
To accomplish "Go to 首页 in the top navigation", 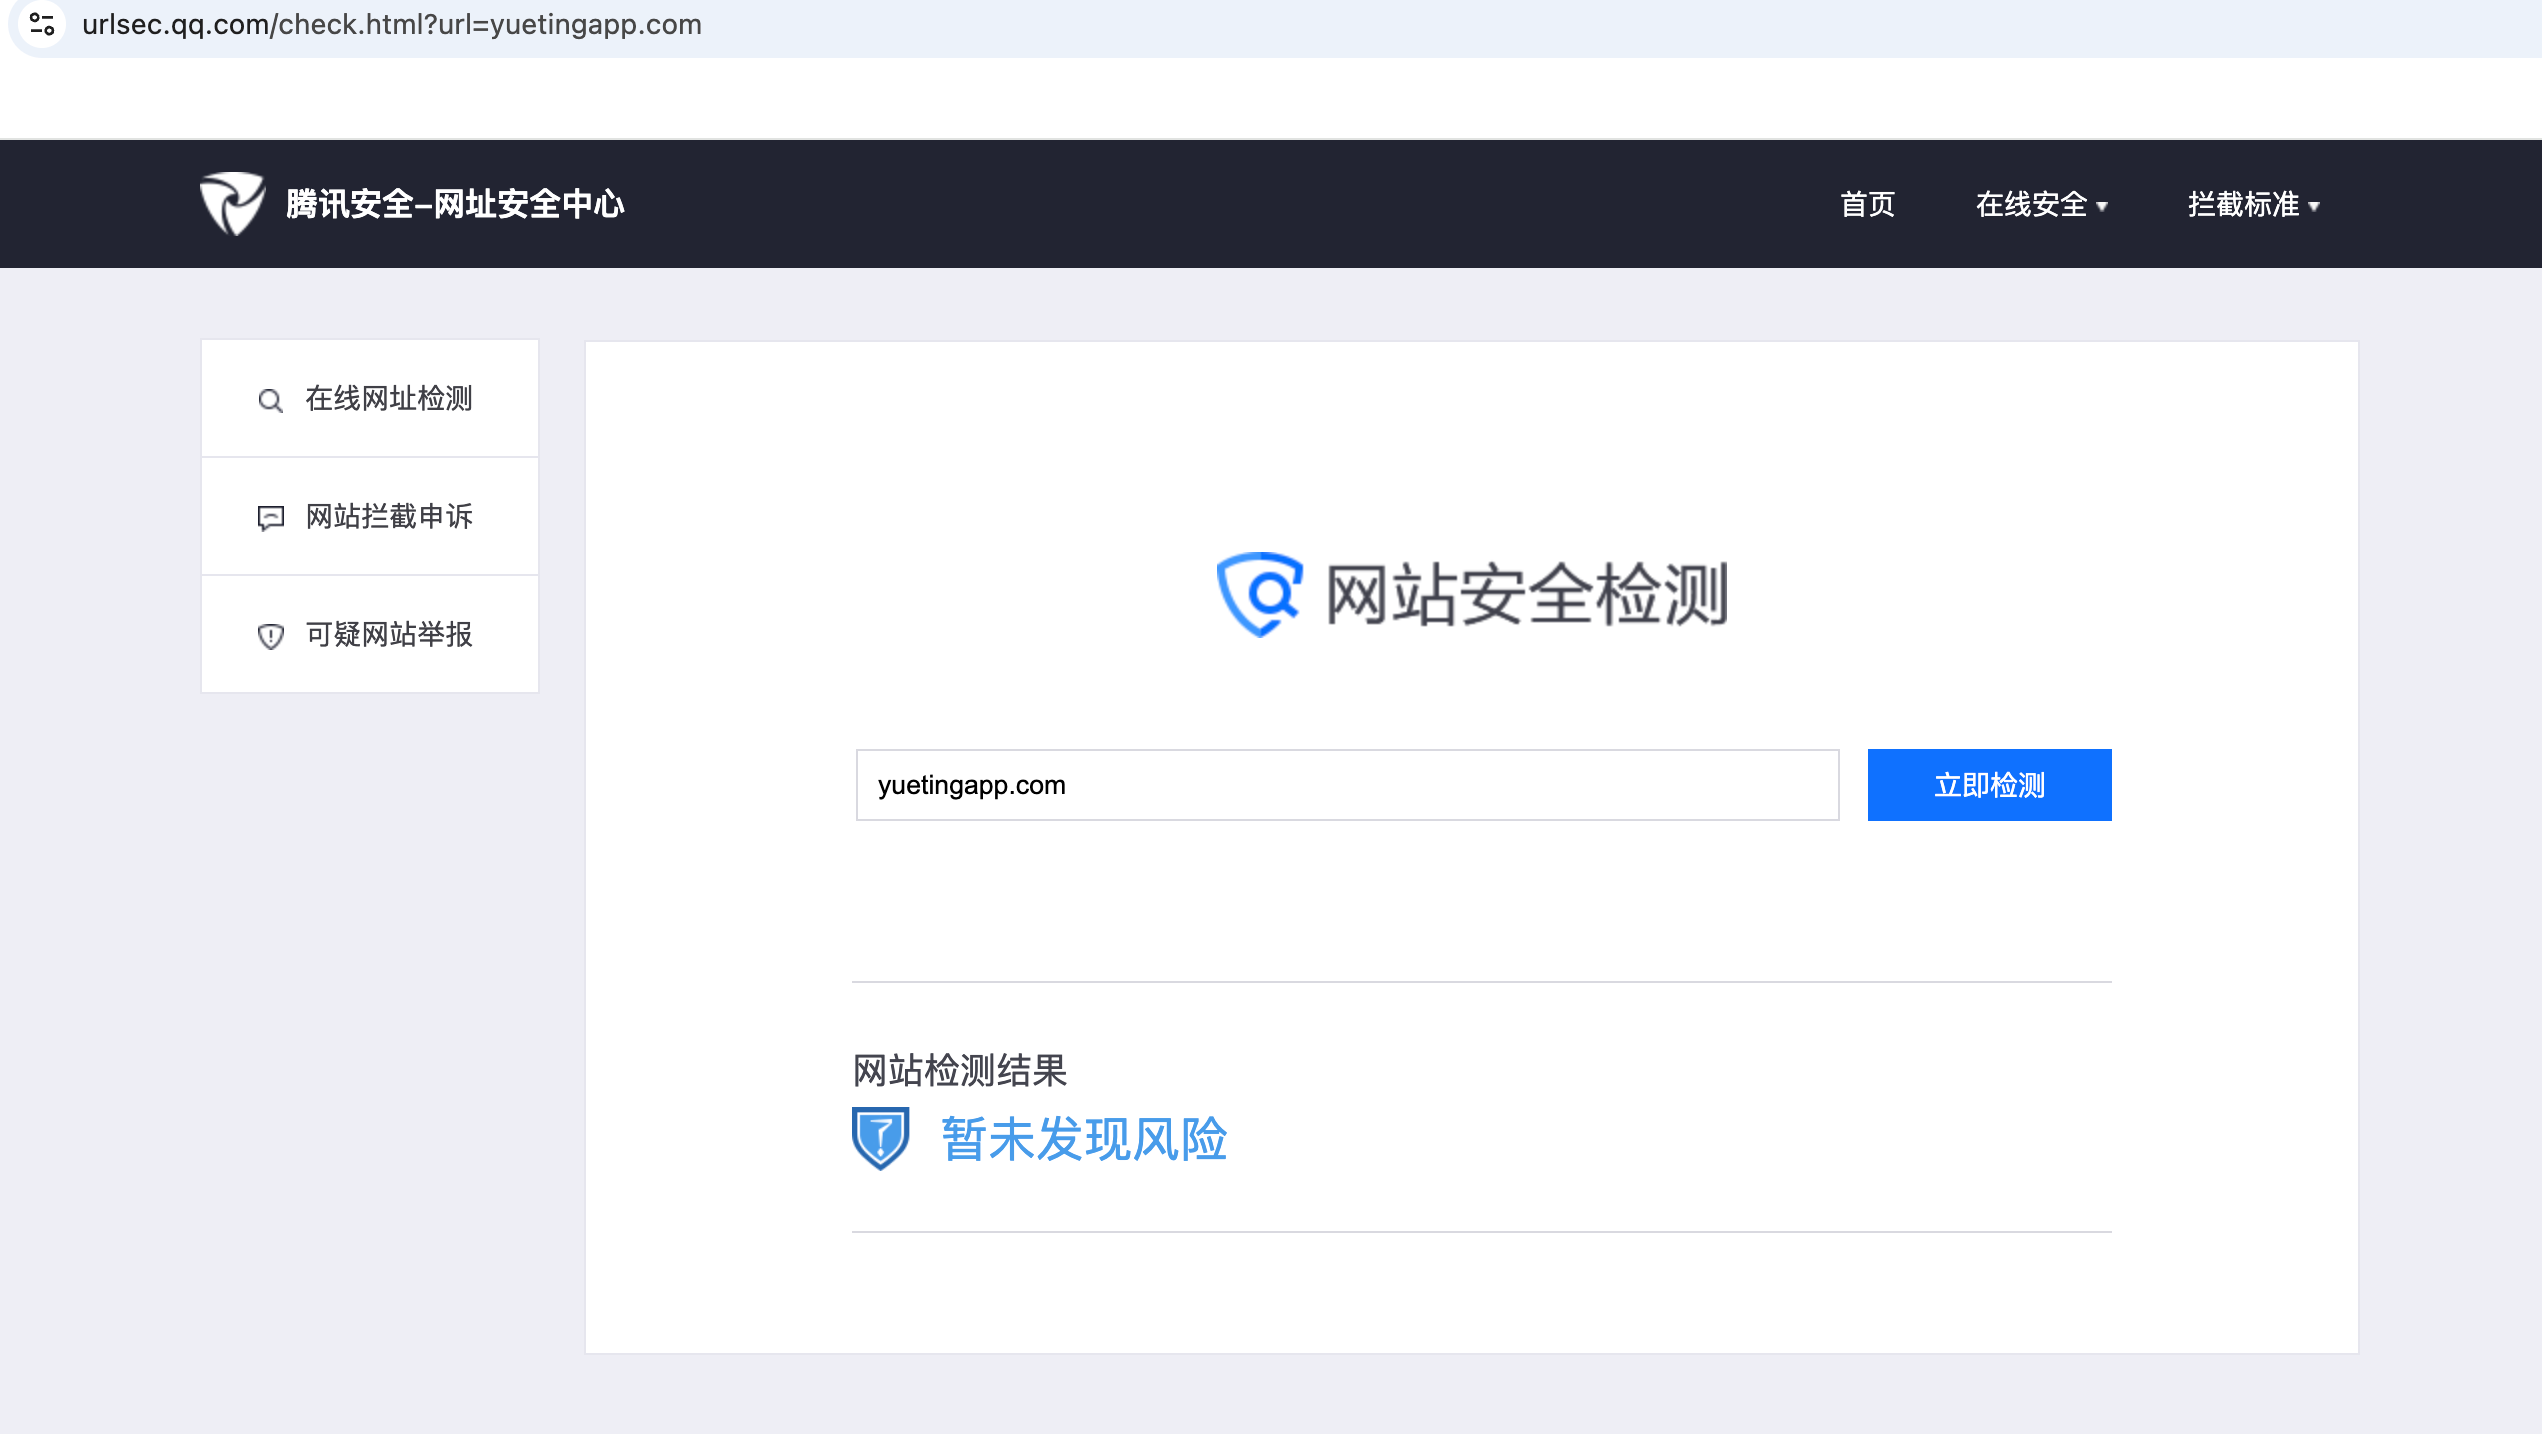I will [1867, 204].
